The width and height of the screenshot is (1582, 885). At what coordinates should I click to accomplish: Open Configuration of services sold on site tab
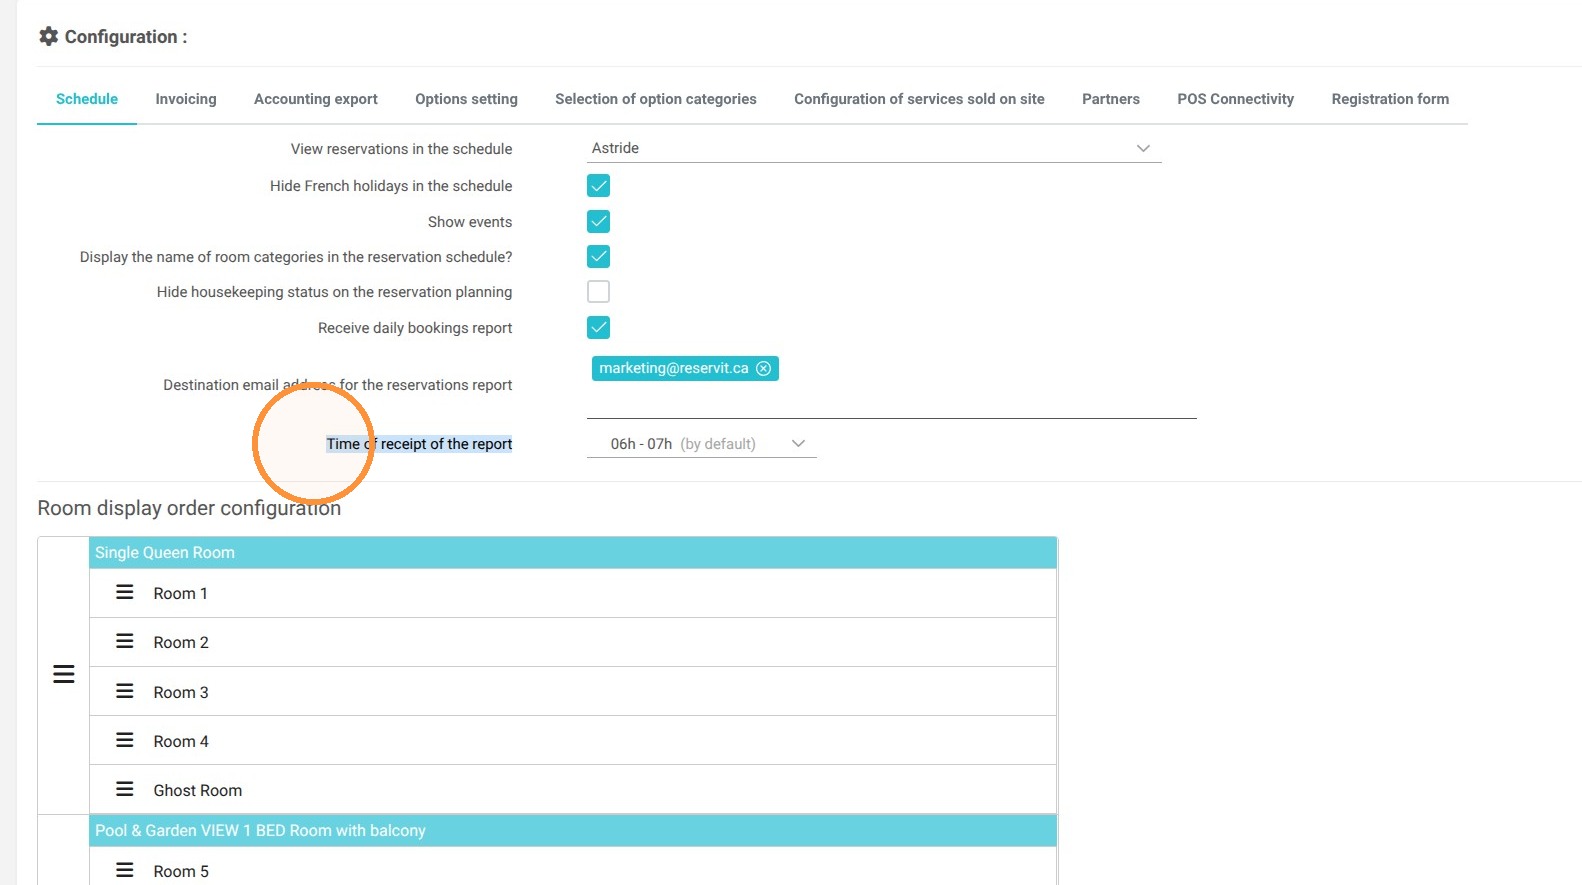[x=920, y=99]
